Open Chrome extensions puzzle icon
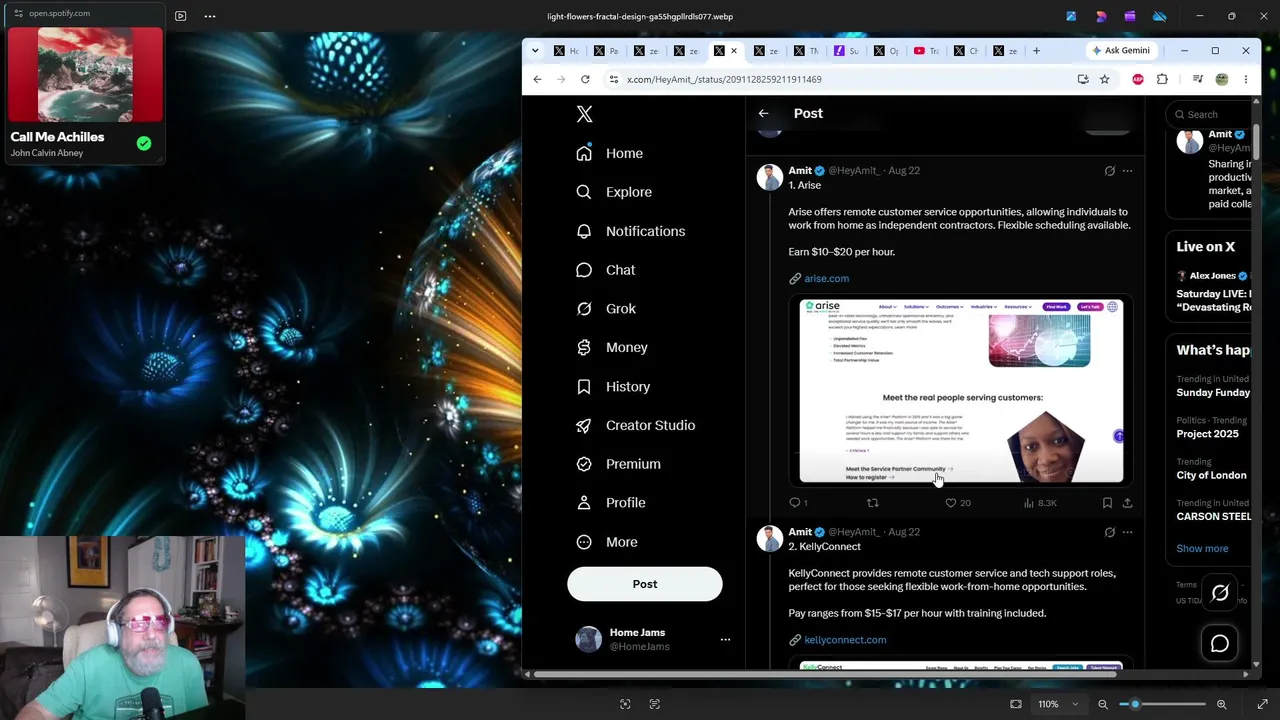The width and height of the screenshot is (1280, 720). coord(1162,79)
